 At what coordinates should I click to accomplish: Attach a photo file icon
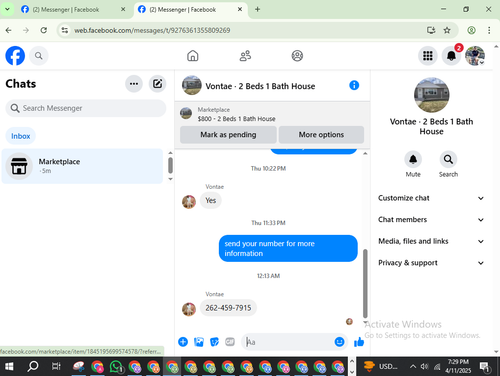(199, 342)
